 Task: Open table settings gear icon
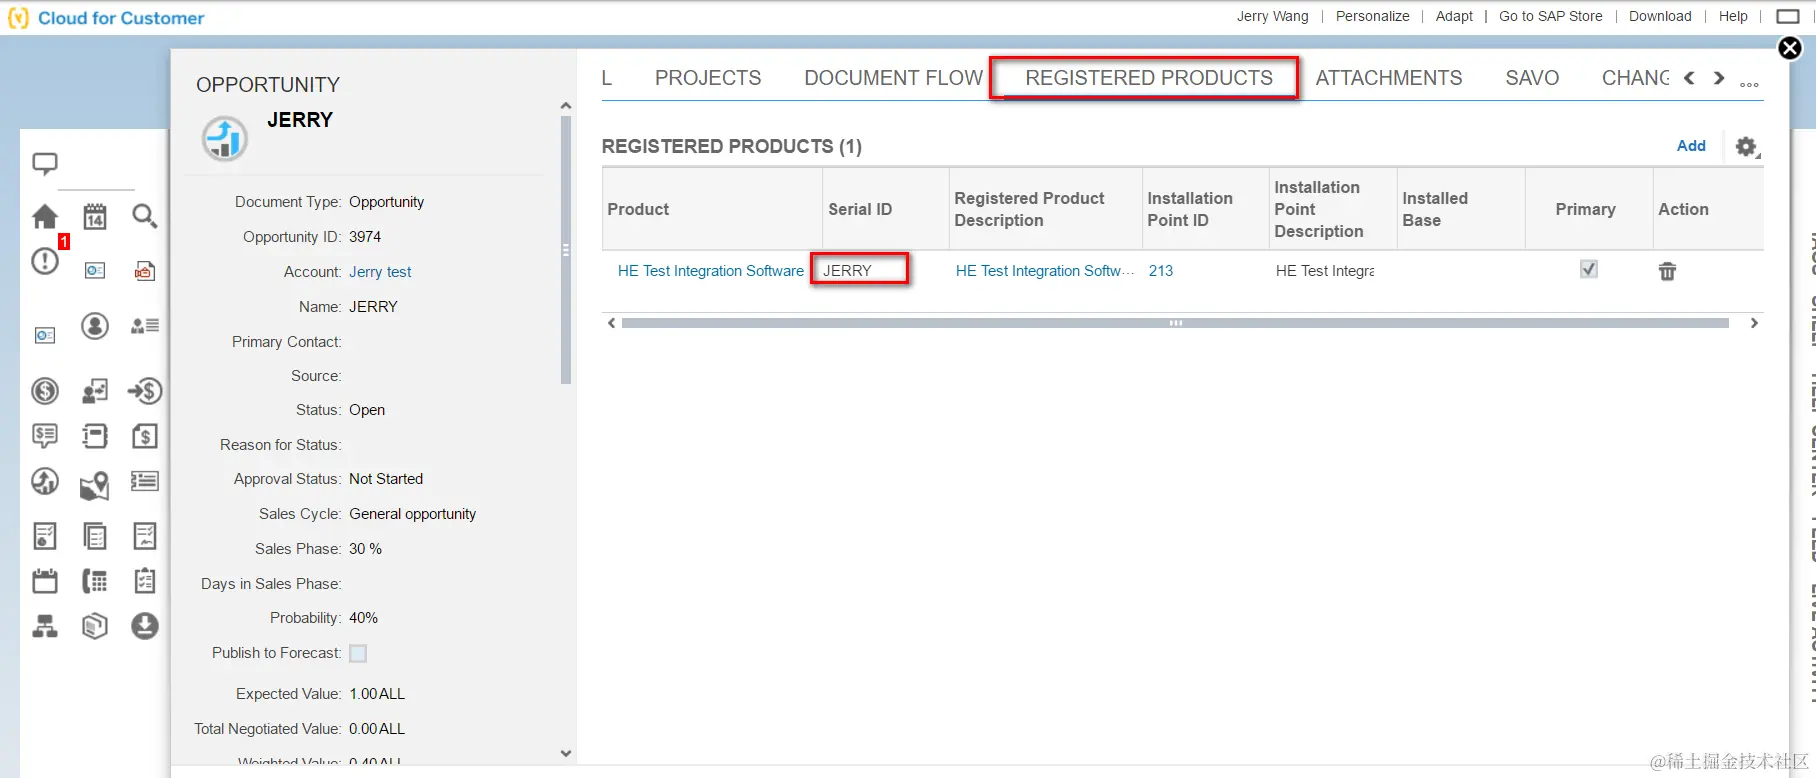1747,147
